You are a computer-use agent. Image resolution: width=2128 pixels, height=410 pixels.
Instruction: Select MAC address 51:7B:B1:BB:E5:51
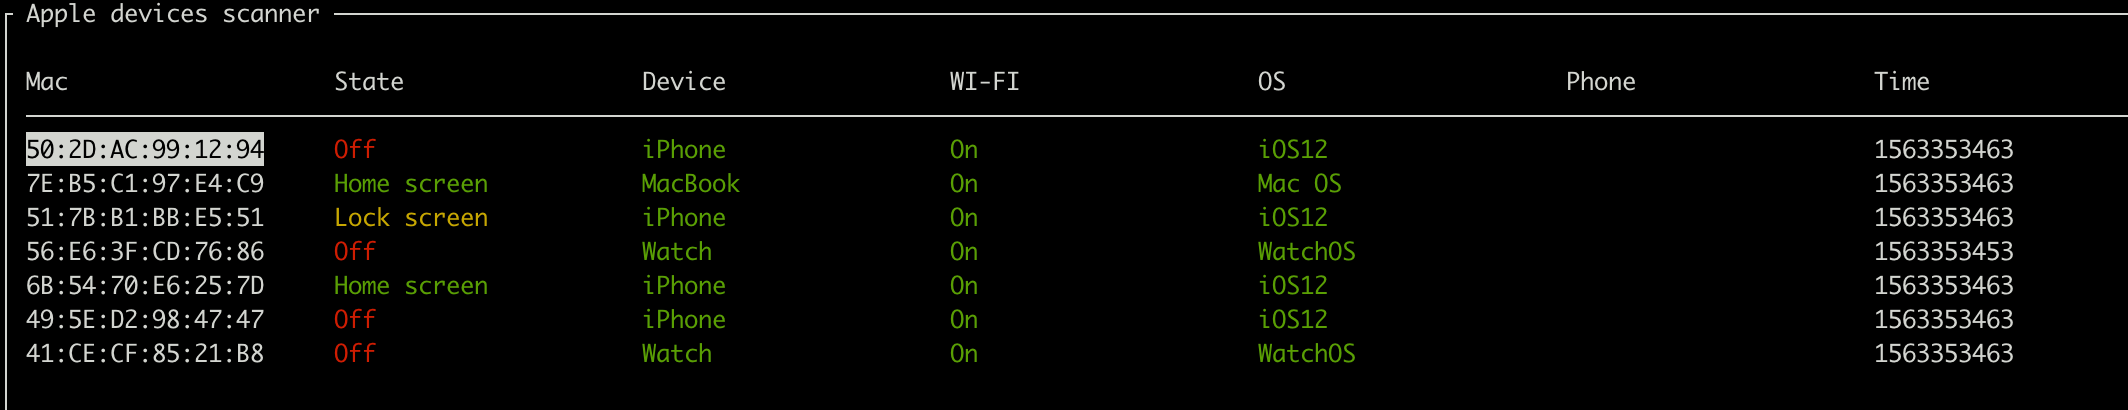145,217
